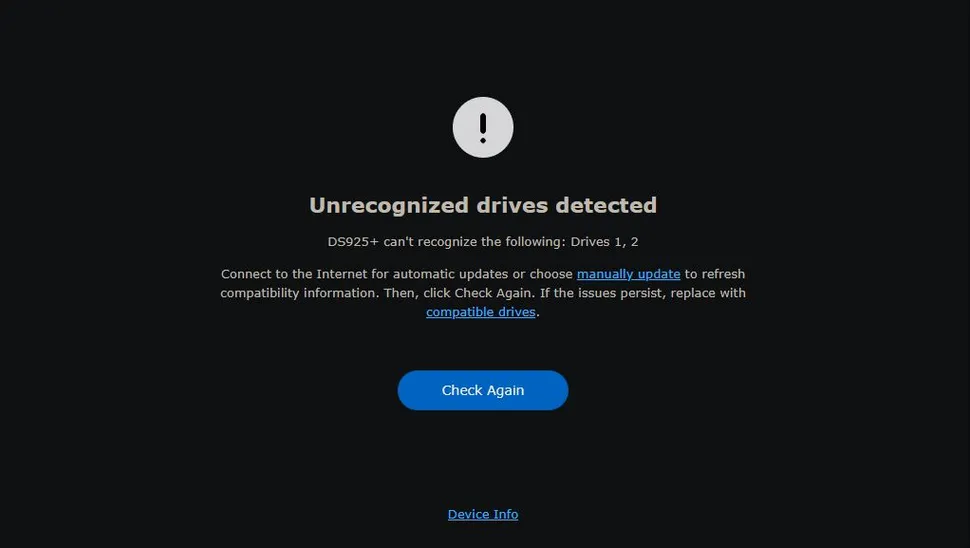Viewport: 970px width, 548px height.
Task: Click the "Drives 1, 2" text
Action: point(604,242)
